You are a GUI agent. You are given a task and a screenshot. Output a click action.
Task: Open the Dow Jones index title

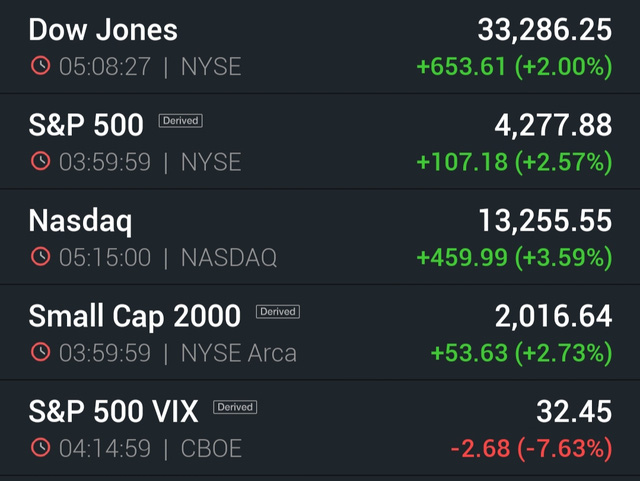point(103,30)
